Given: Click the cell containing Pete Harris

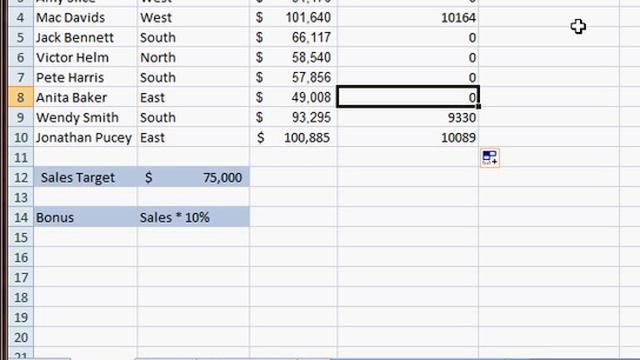Looking at the screenshot, I should tap(85, 78).
